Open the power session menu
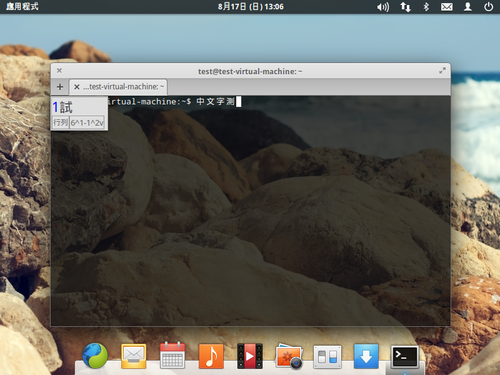The height and width of the screenshot is (375, 500). (488, 7)
